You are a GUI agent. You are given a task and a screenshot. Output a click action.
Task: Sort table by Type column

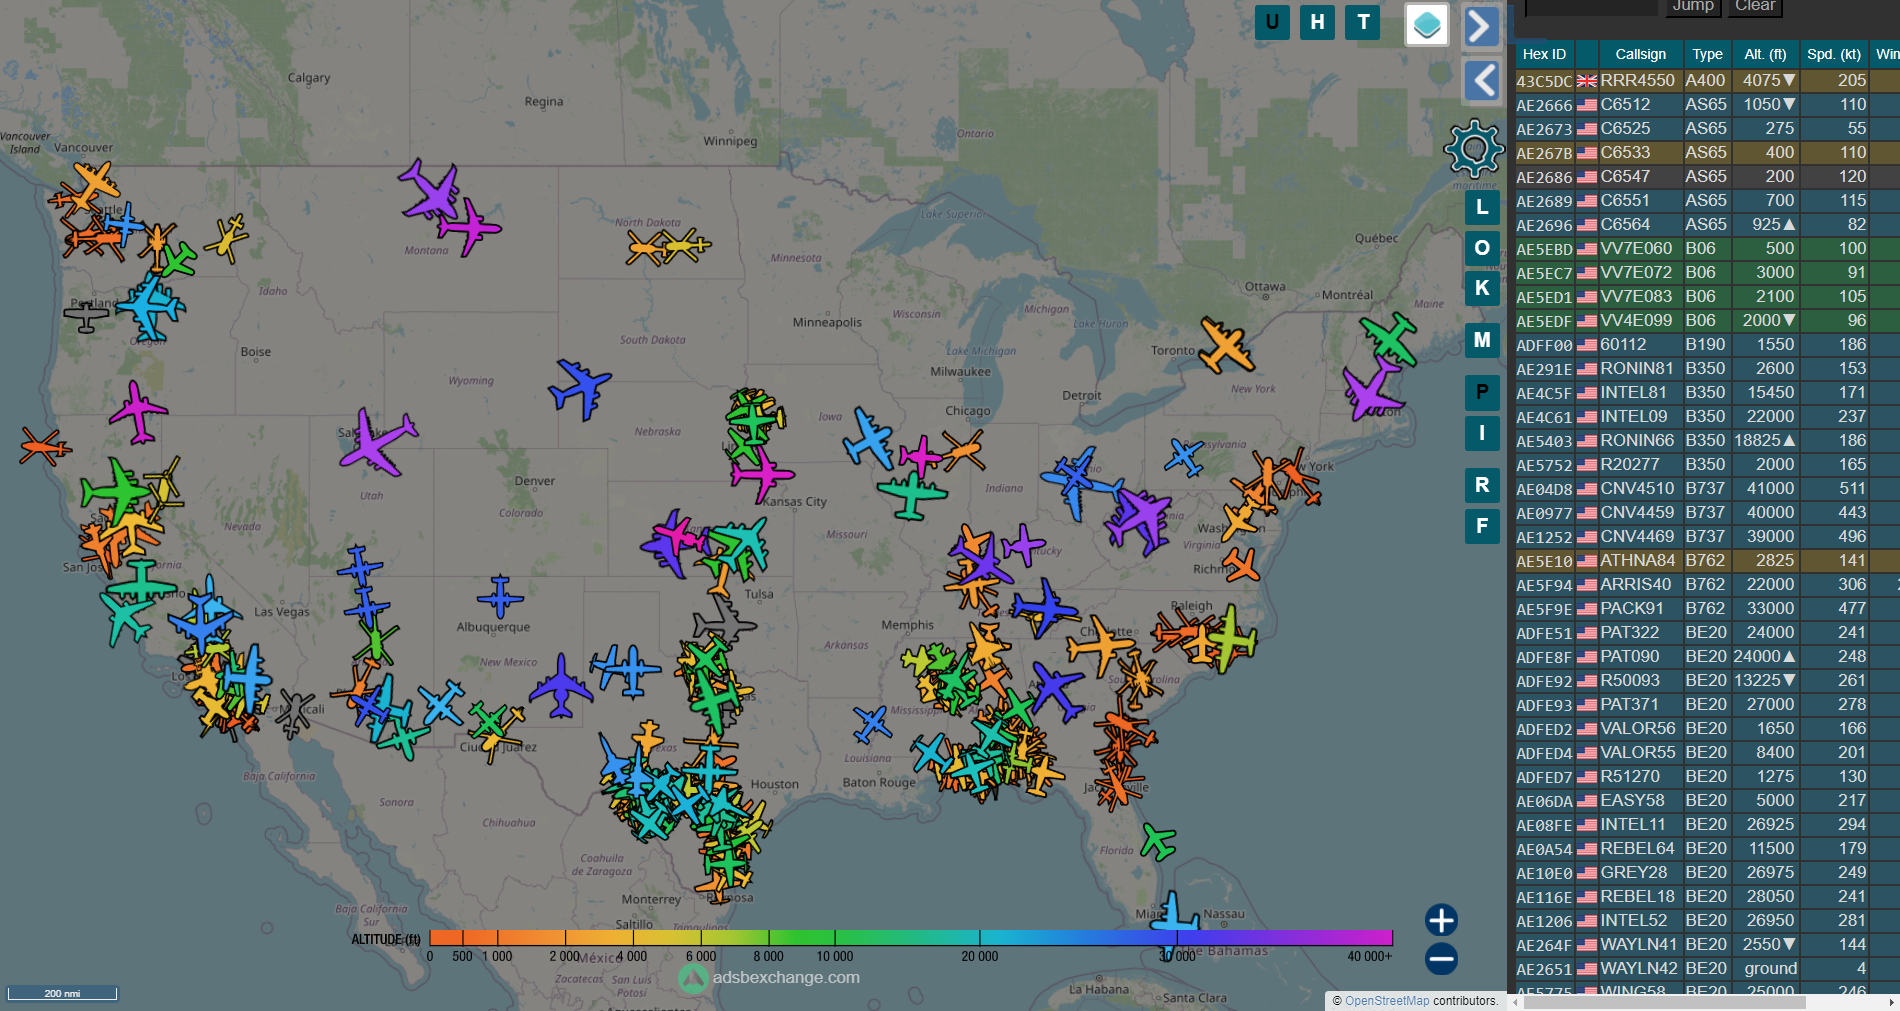click(1707, 54)
